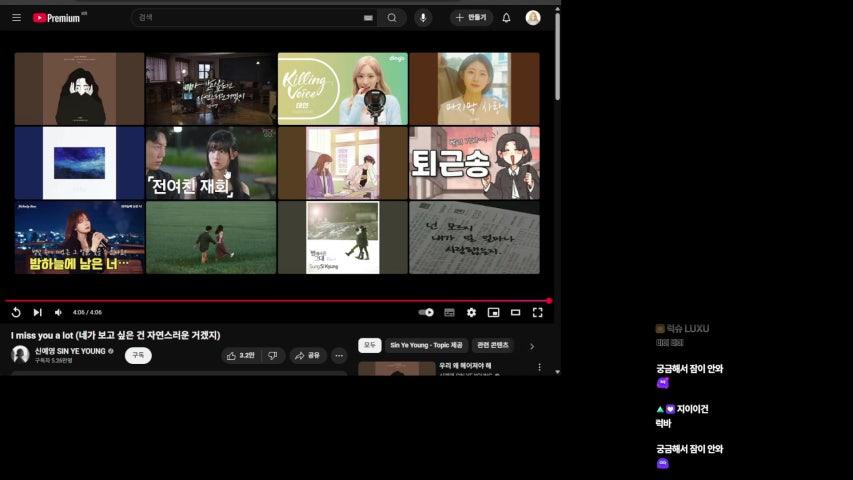Click the page vertical scrollbar
Screen dimensions: 853x480
tap(558, 57)
